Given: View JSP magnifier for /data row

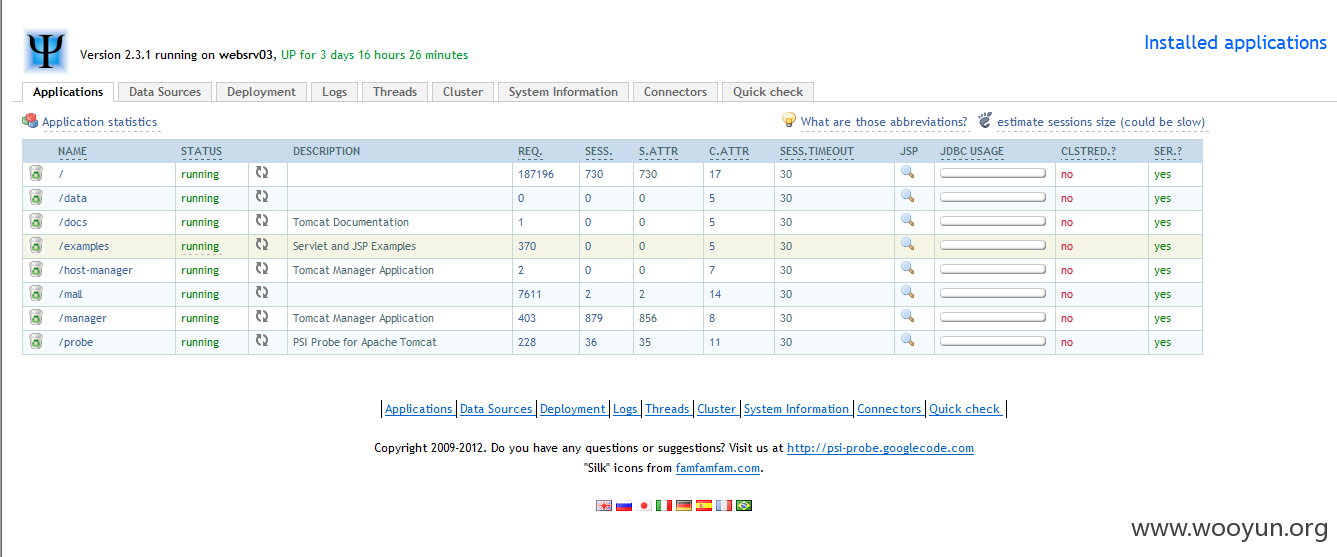Looking at the screenshot, I should (x=907, y=196).
